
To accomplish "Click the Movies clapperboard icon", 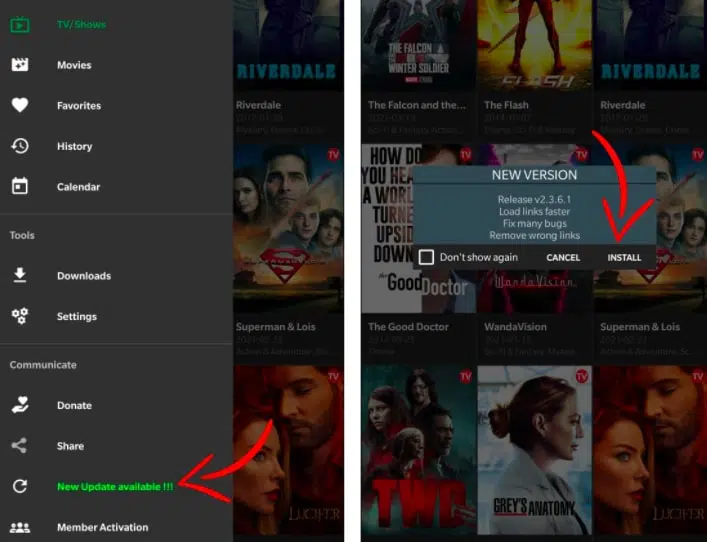I will point(20,64).
